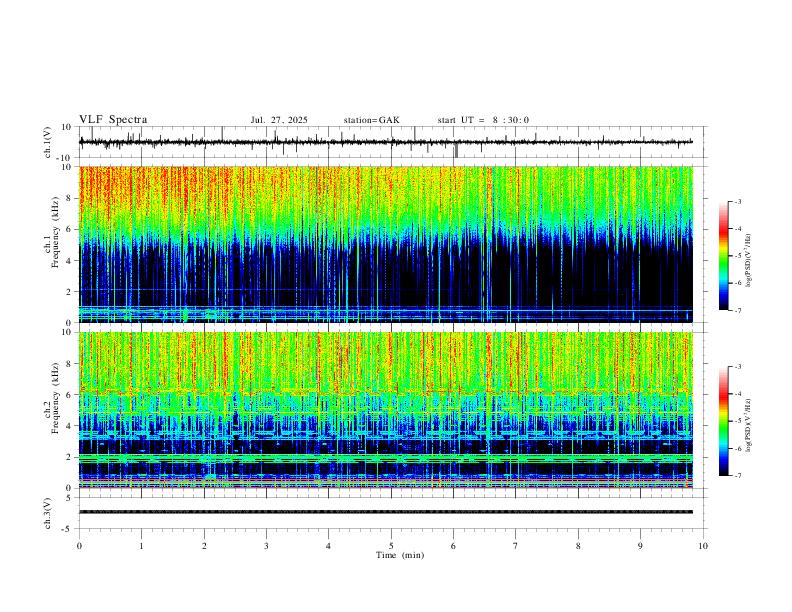Click the "start UT = 8 :30: 0" text

(x=483, y=120)
